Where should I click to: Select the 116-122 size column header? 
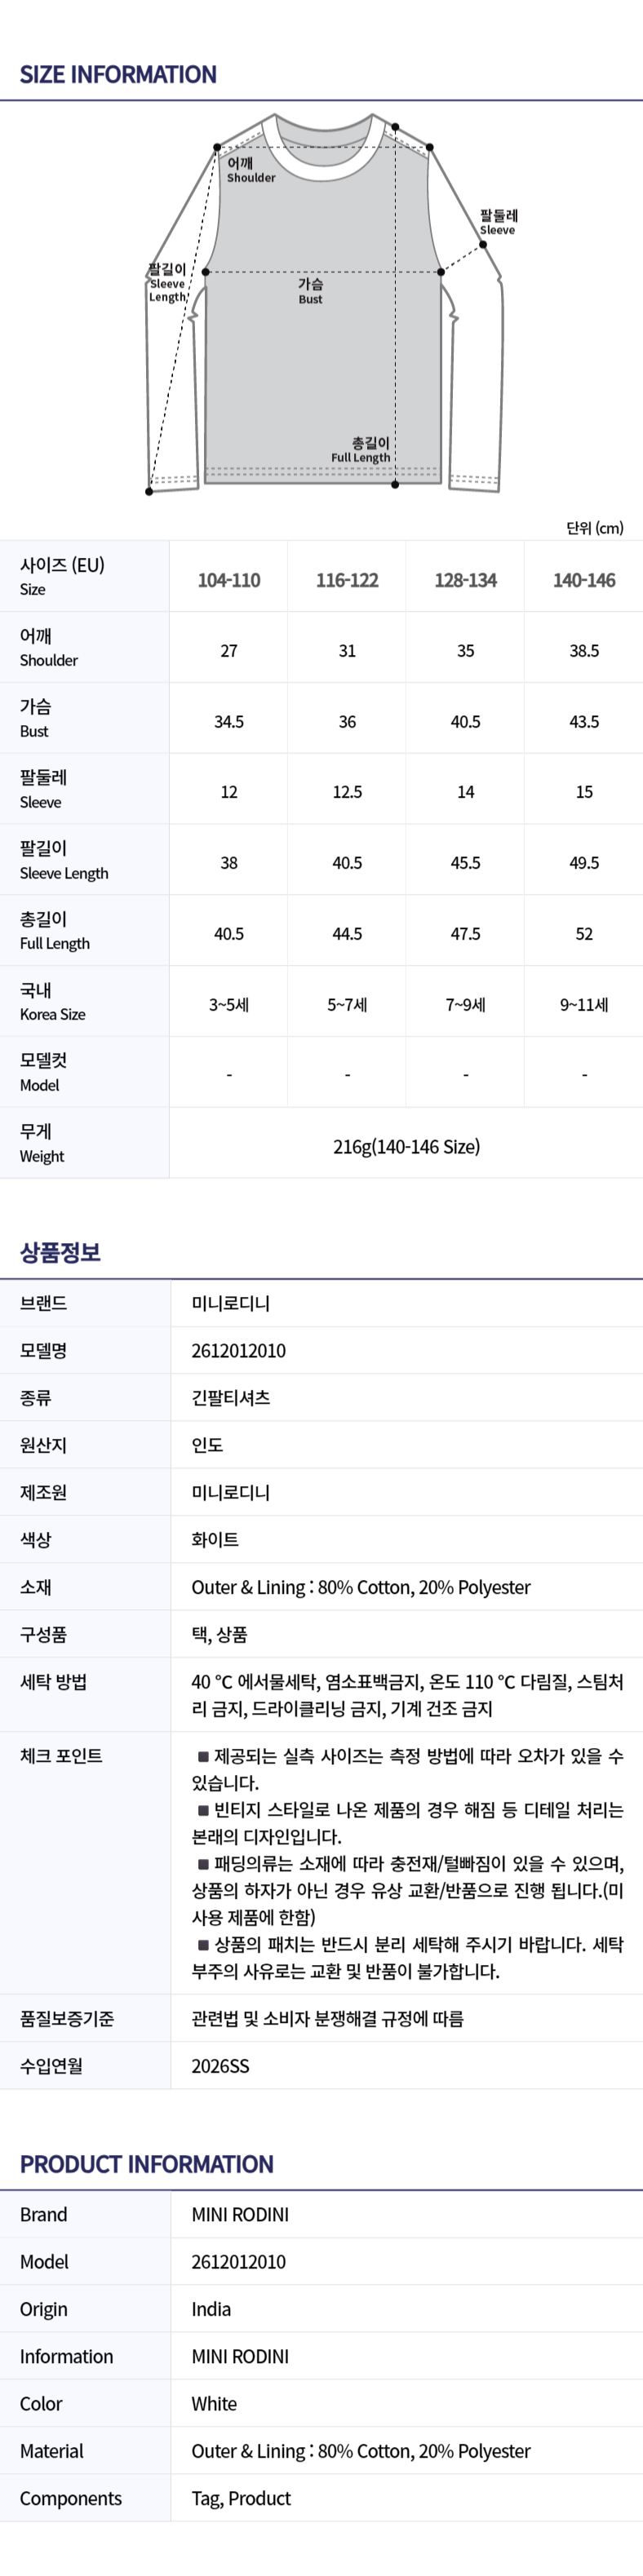(347, 580)
